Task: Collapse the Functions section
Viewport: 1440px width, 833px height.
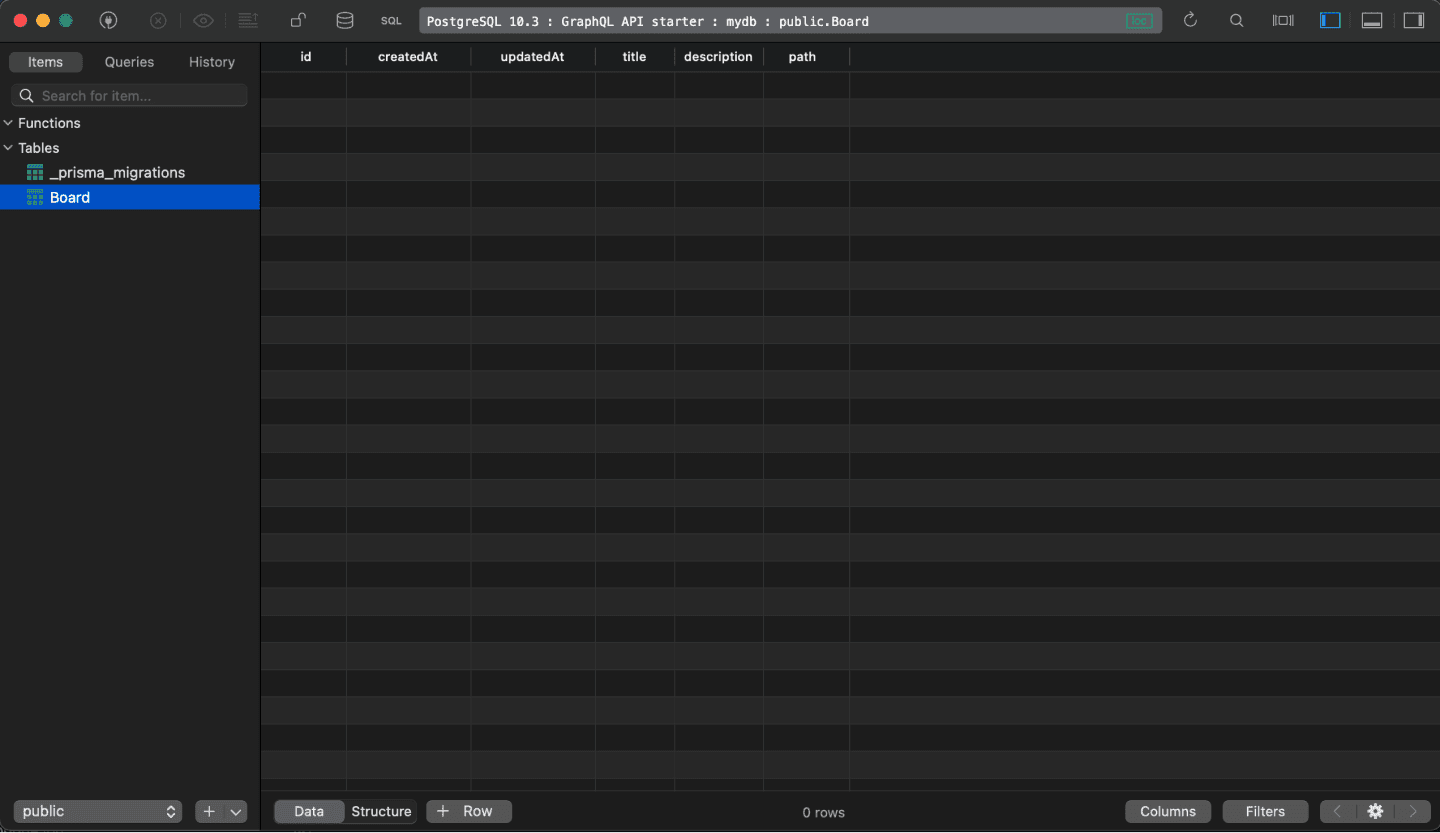Action: coord(8,123)
